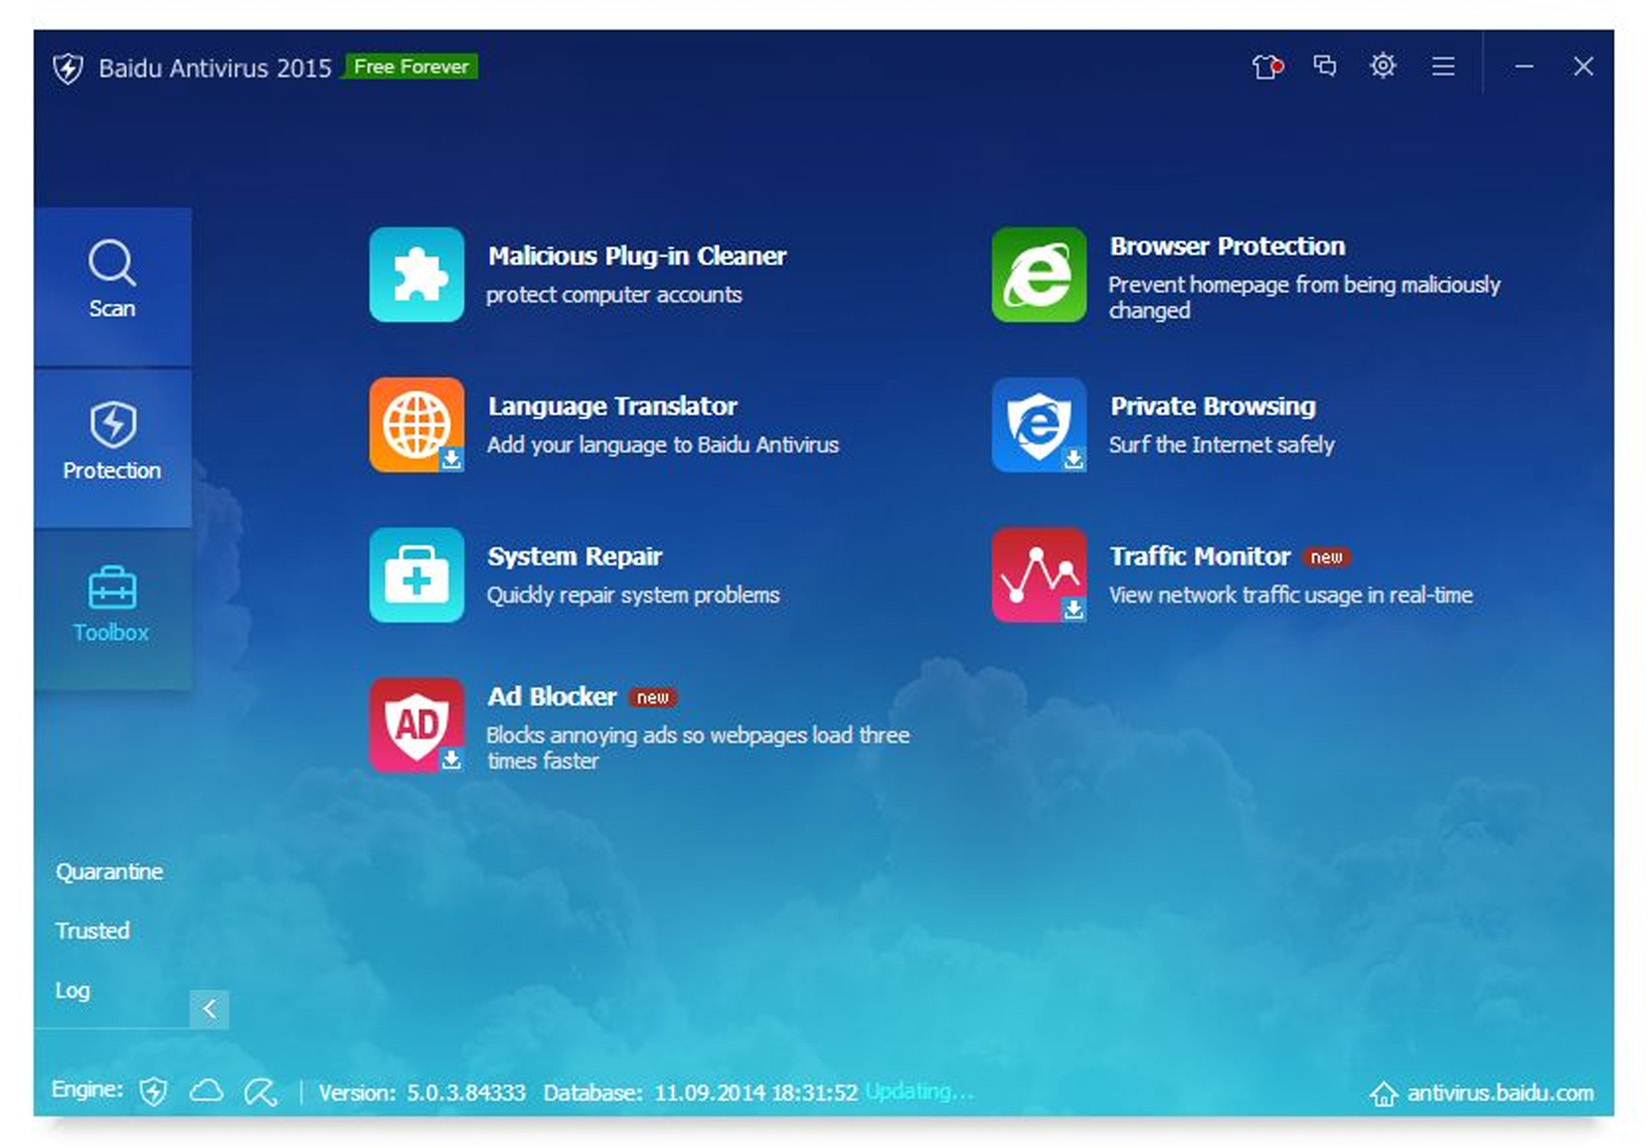1650x1148 pixels.
Task: Open the Malicious Plug-in Cleaner puzzle icon
Action: (416, 275)
